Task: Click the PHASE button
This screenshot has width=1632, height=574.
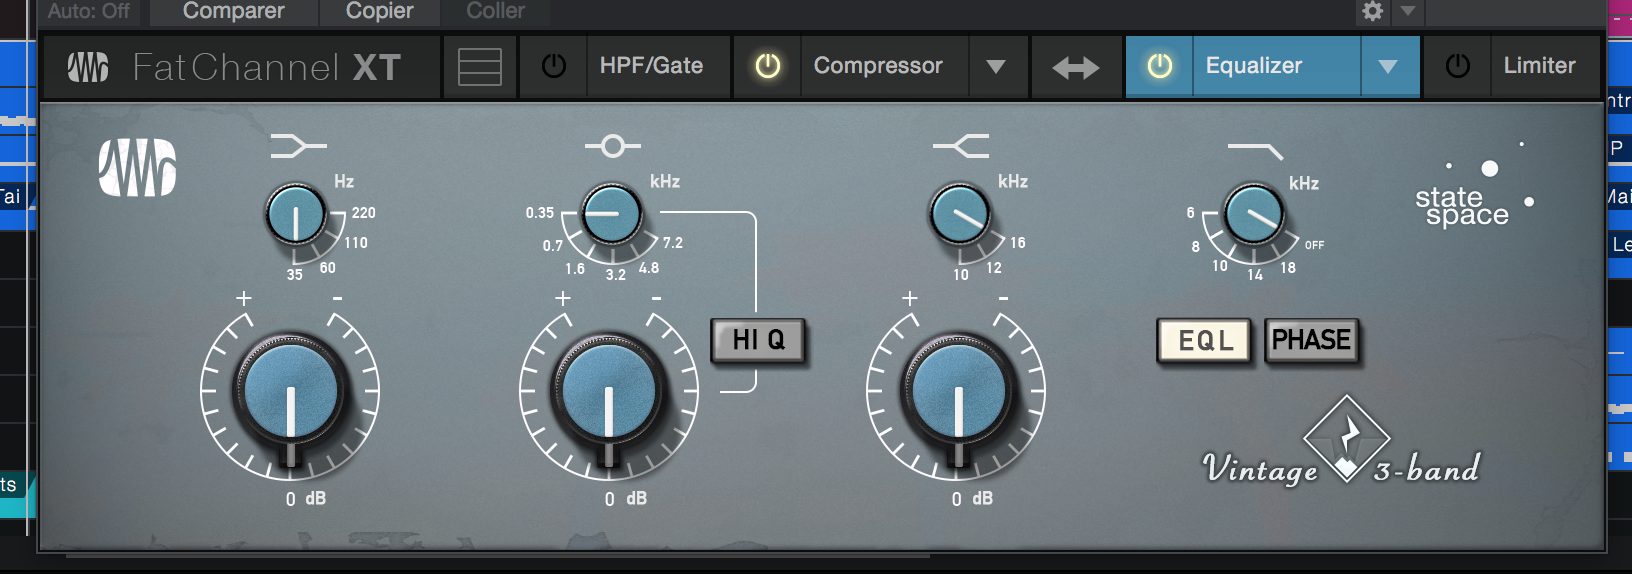Action: click(1311, 340)
